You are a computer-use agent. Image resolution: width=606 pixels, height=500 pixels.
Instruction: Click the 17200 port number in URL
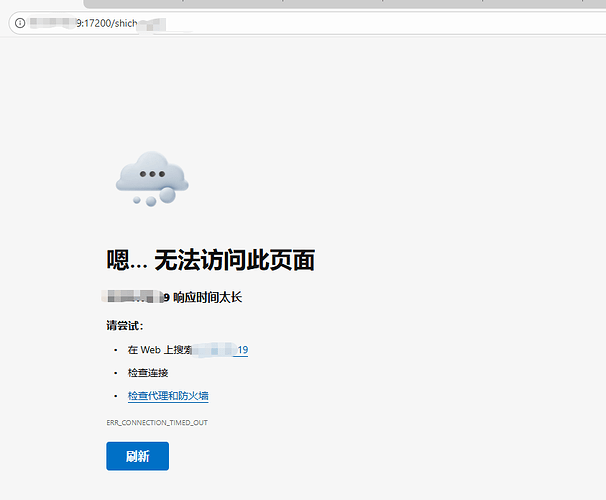pyautogui.click(x=99, y=22)
